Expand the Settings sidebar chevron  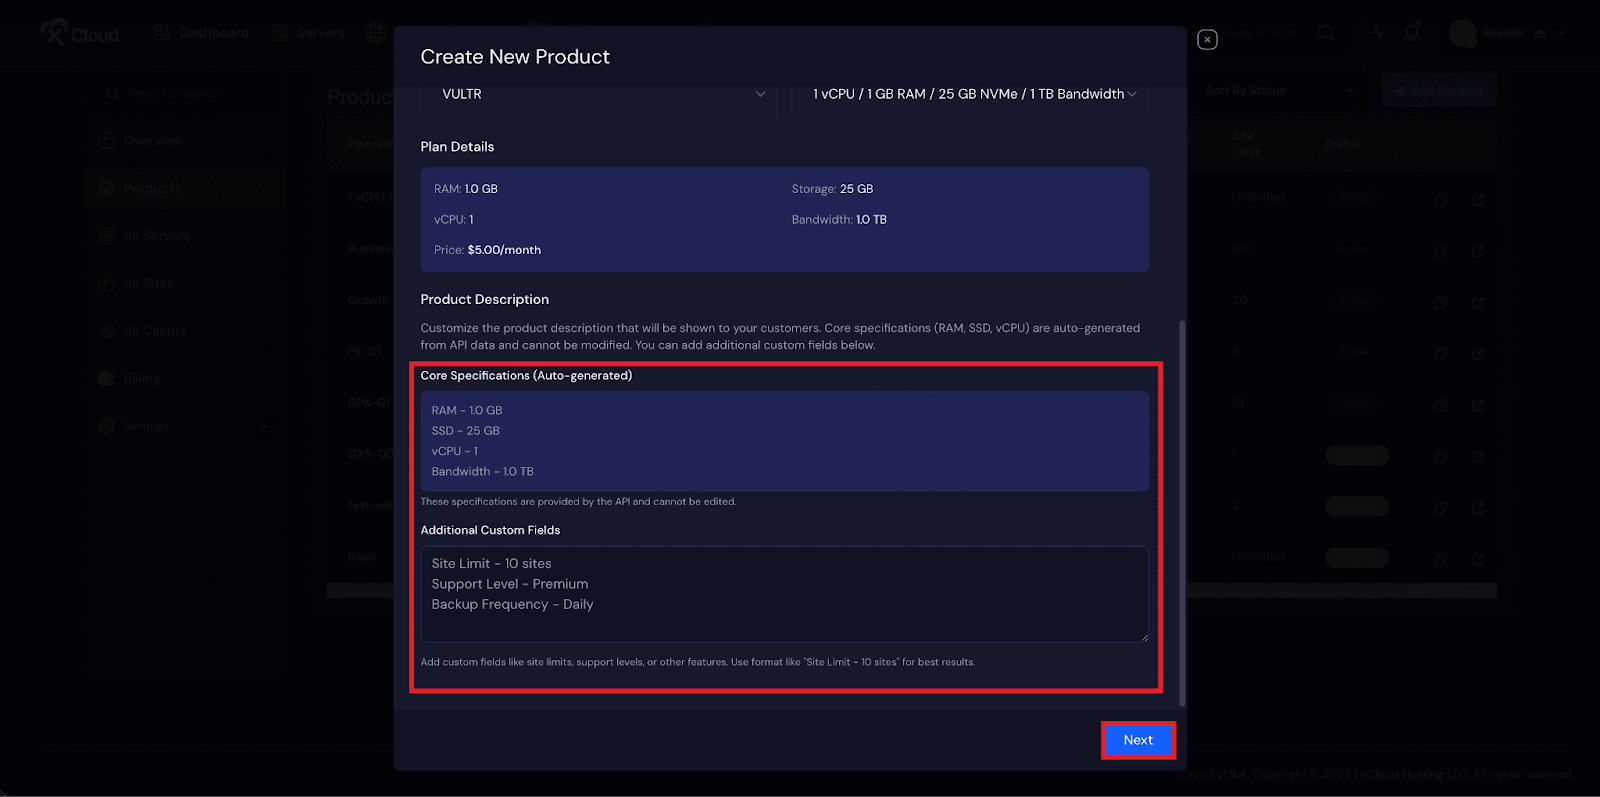pos(264,426)
